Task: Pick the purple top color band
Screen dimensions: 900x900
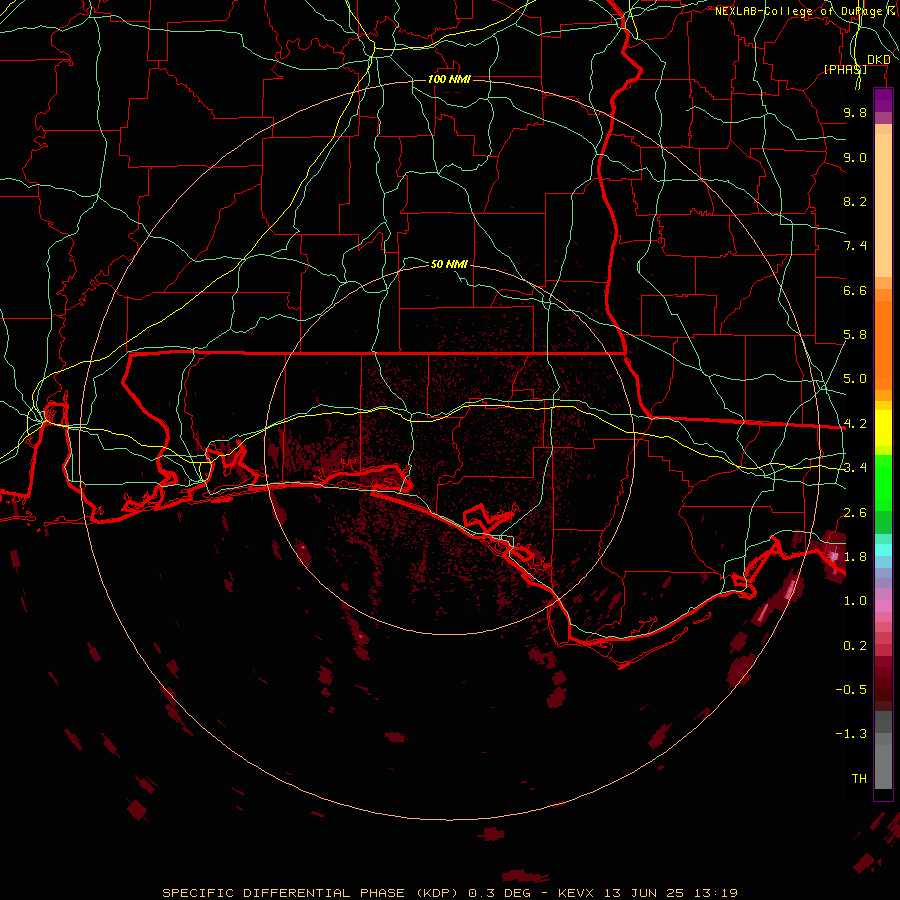Action: pyautogui.click(x=883, y=100)
